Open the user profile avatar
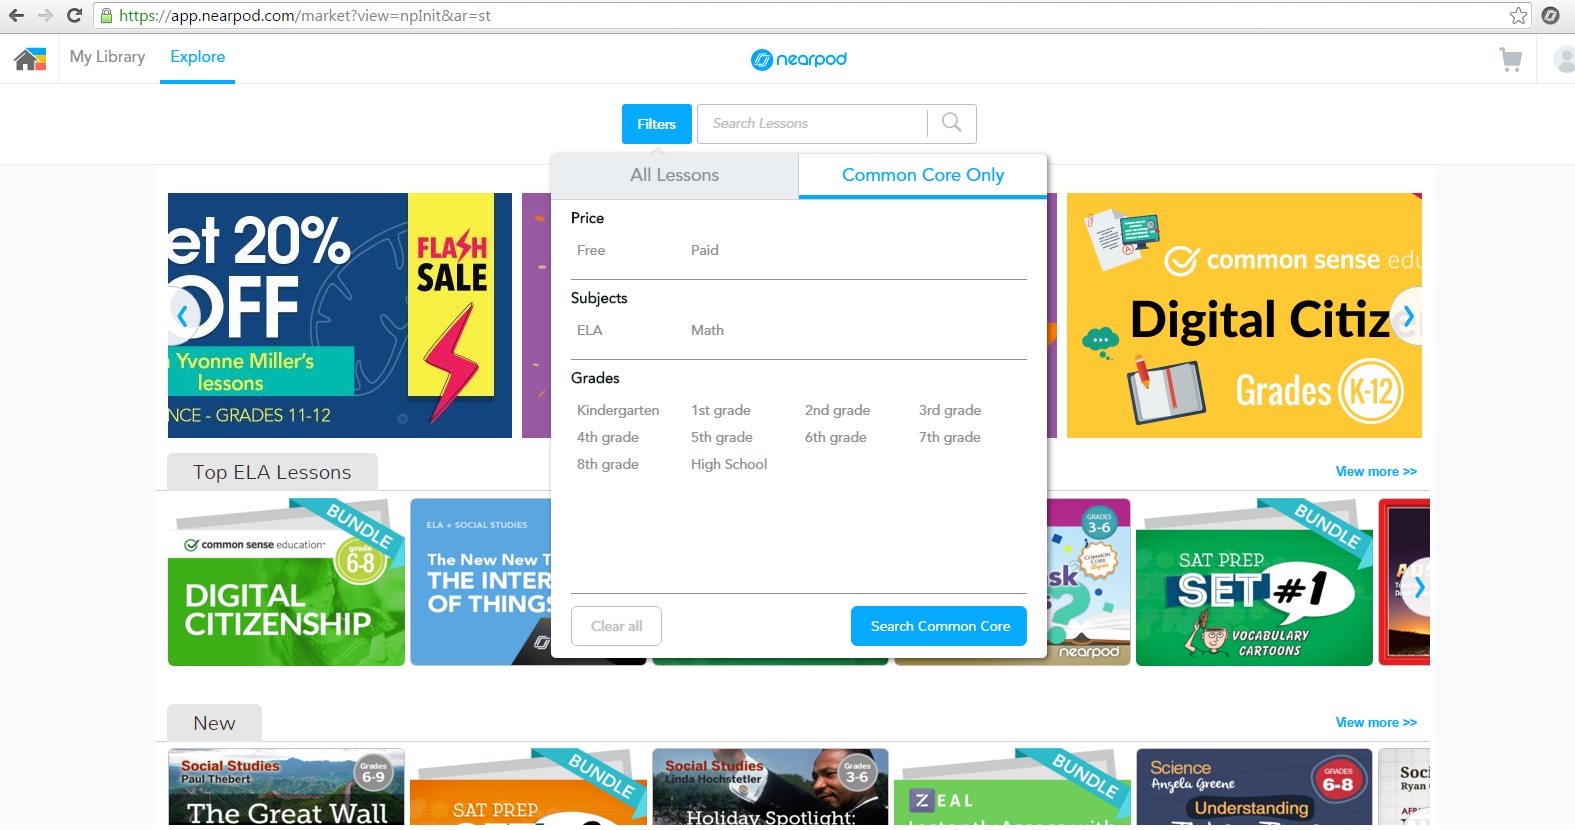Image resolution: width=1575 pixels, height=830 pixels. [x=1564, y=60]
